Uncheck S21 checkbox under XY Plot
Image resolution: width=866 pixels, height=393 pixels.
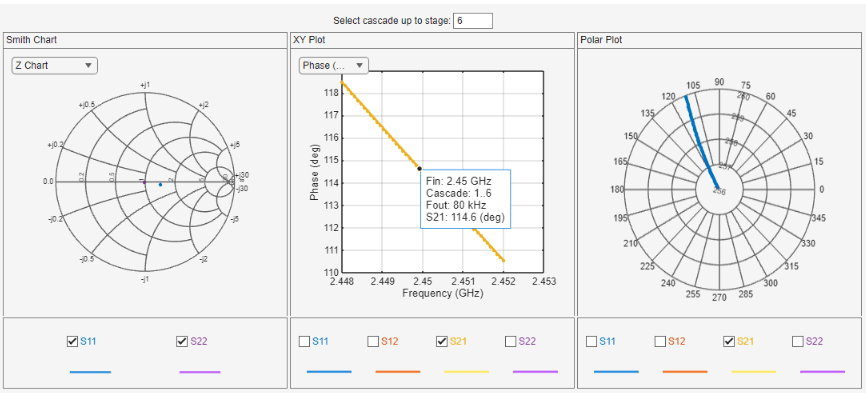click(441, 342)
